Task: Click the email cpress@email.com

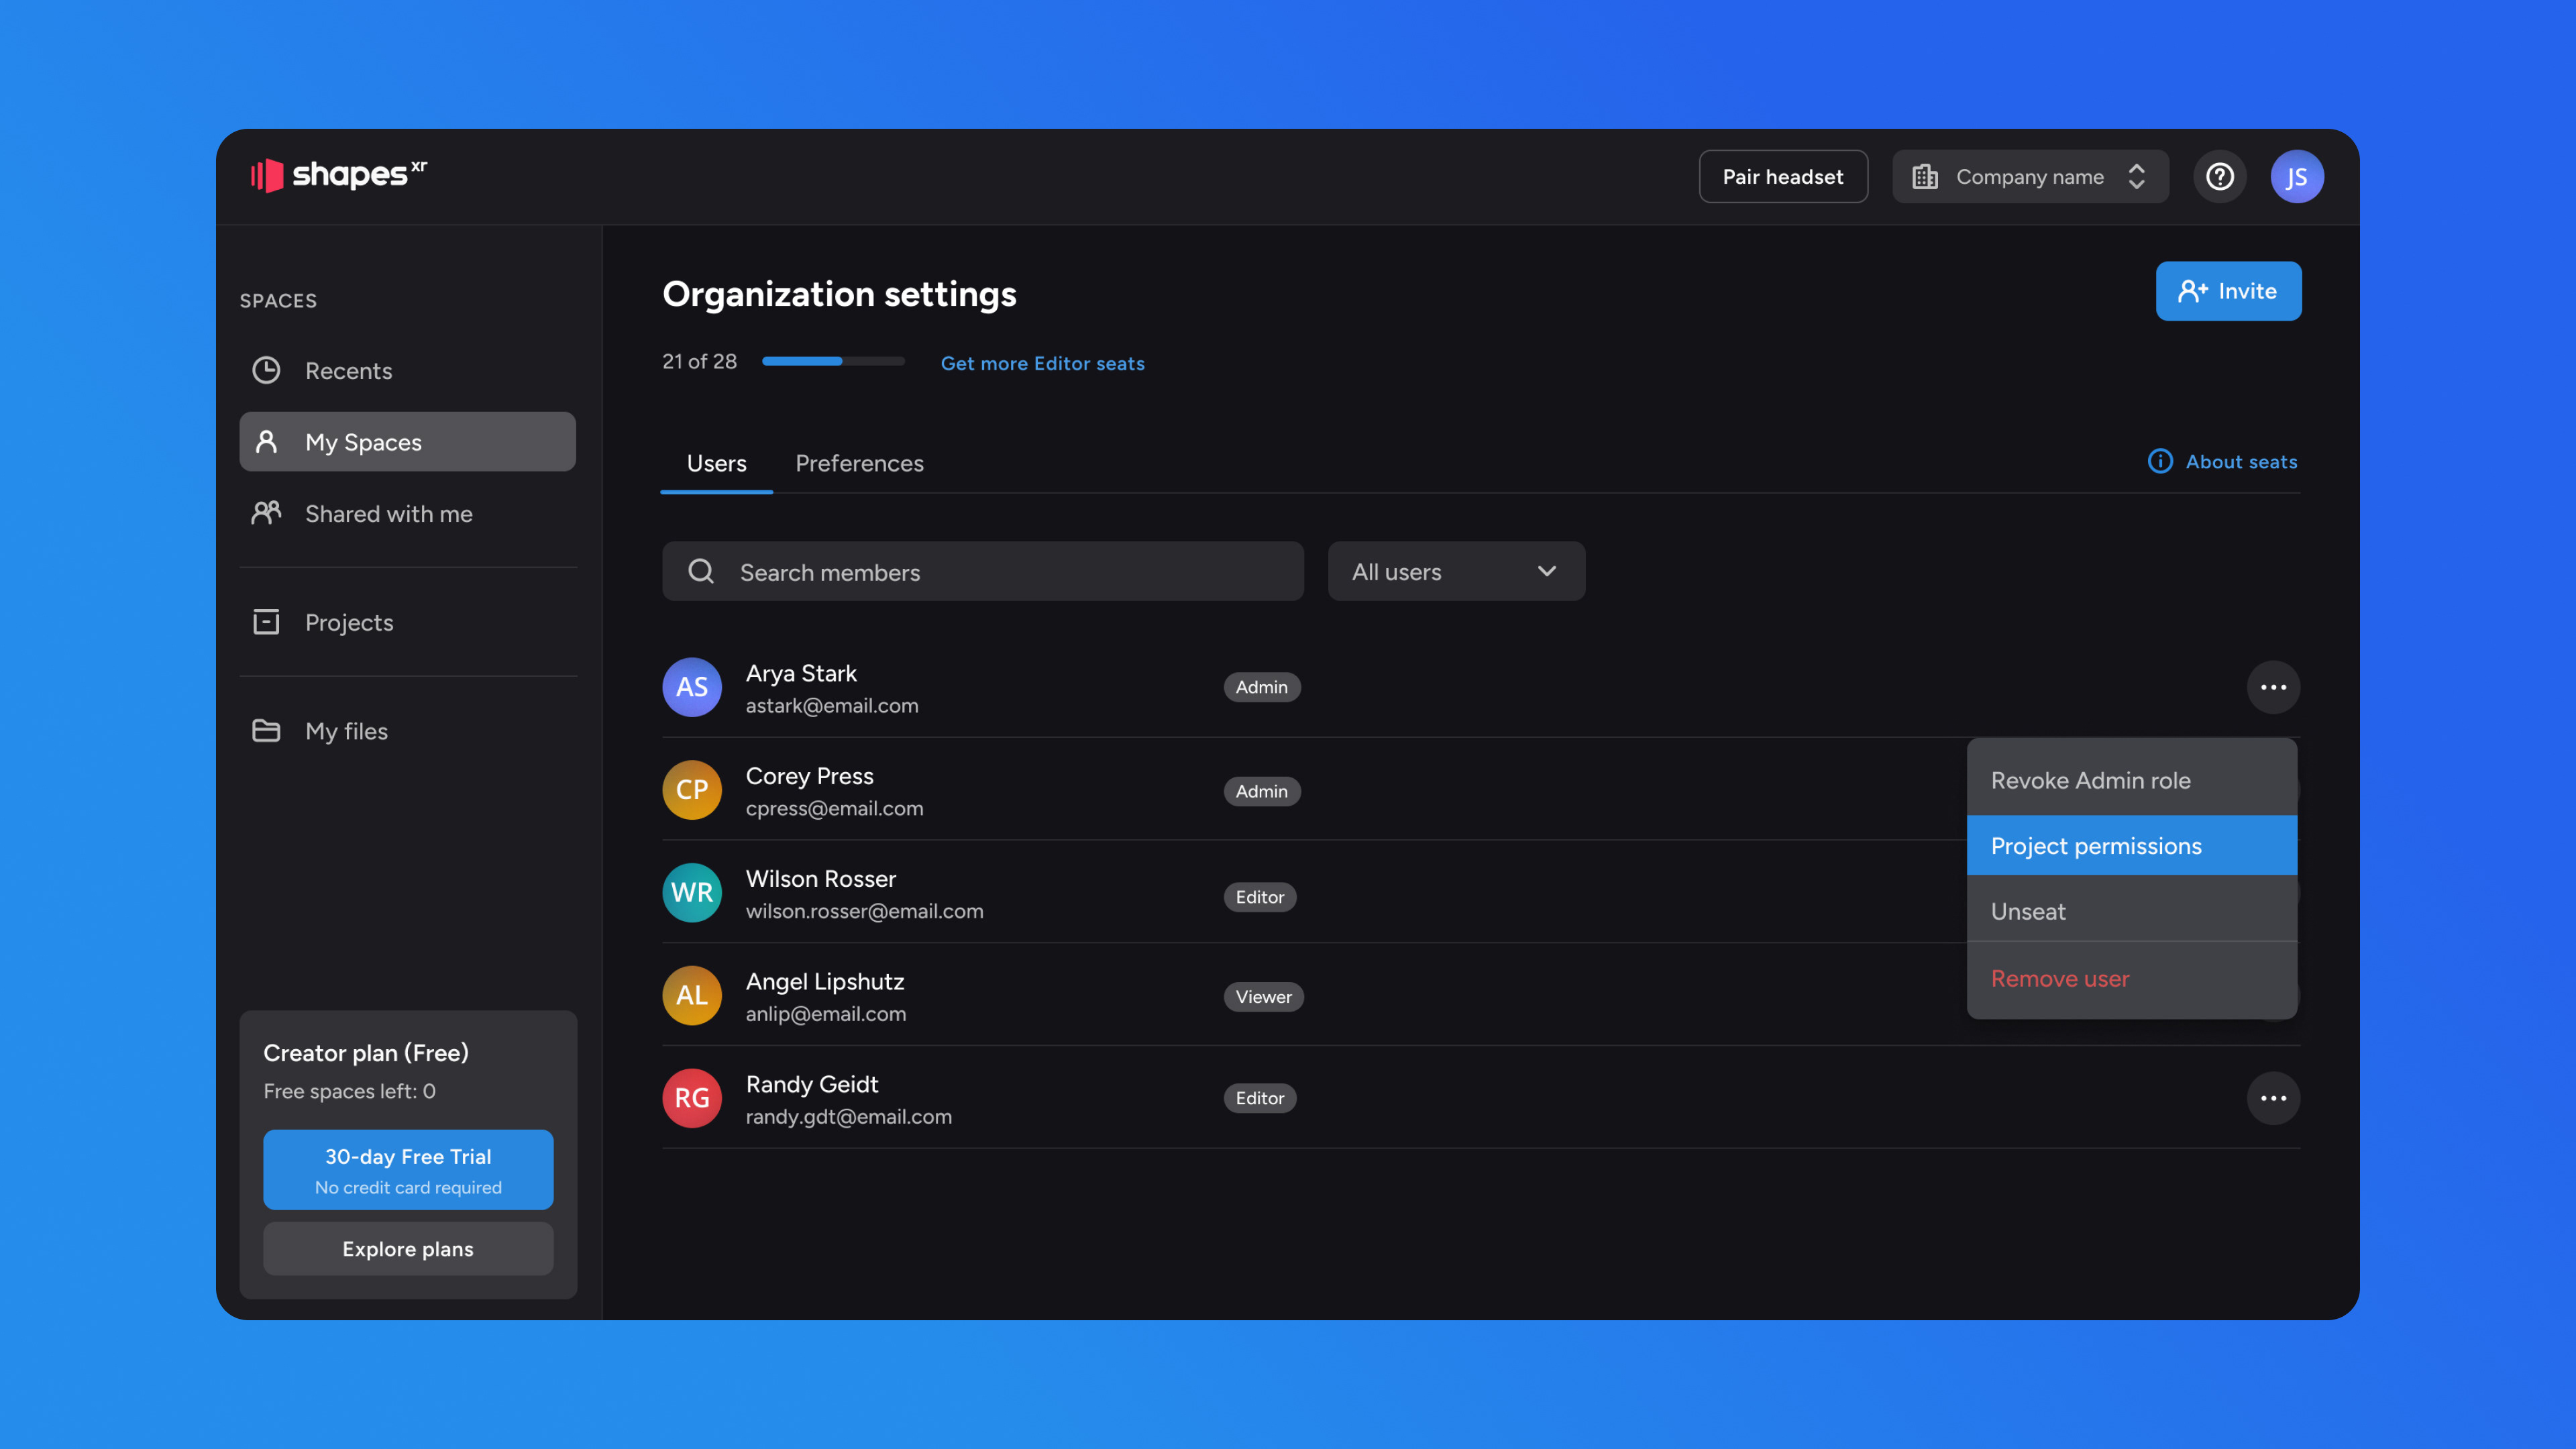Action: 834,808
